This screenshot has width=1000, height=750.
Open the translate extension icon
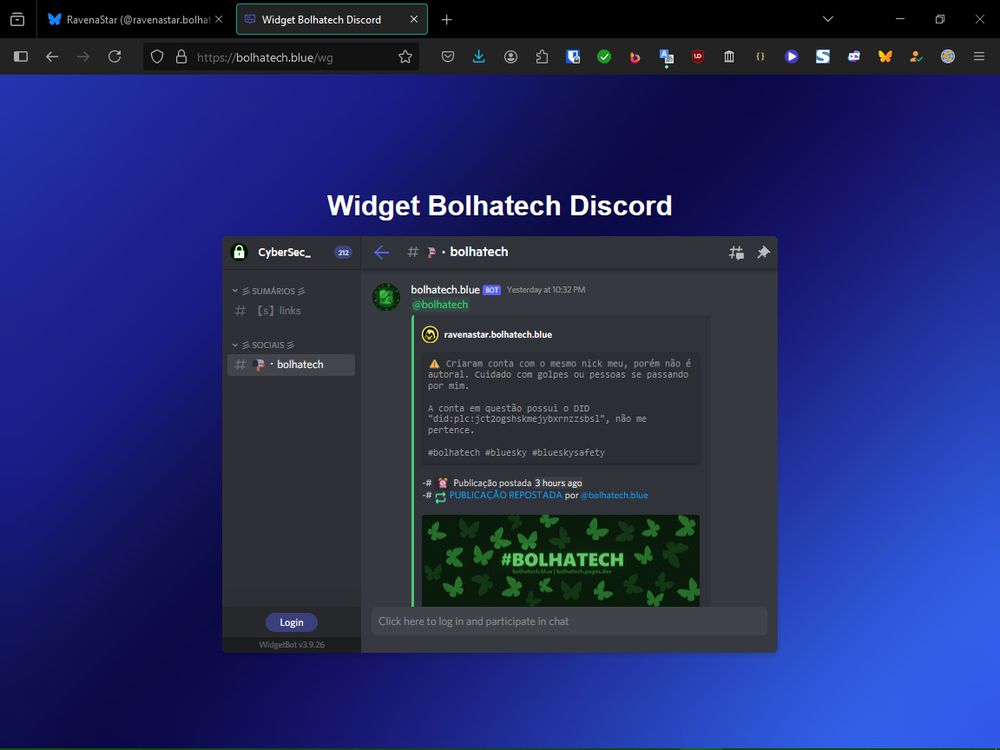666,57
